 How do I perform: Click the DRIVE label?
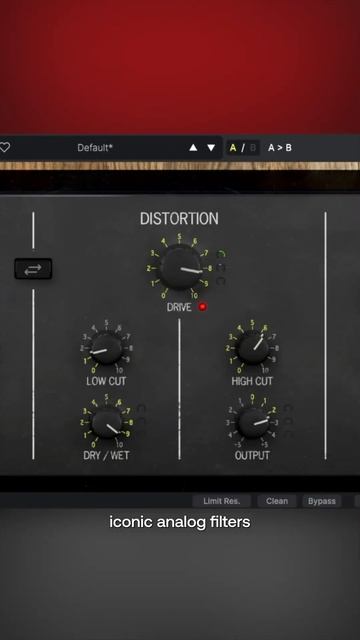pyautogui.click(x=179, y=307)
